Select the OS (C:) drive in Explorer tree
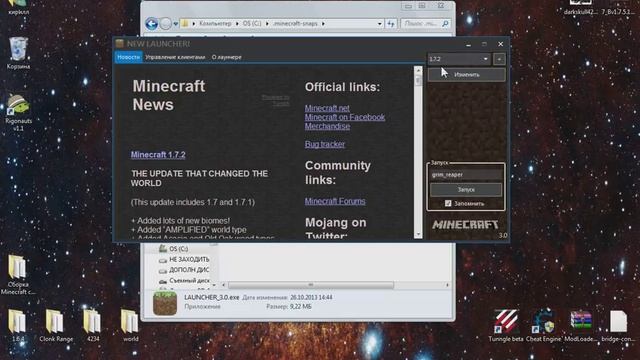The height and width of the screenshot is (360, 640). 178,249
